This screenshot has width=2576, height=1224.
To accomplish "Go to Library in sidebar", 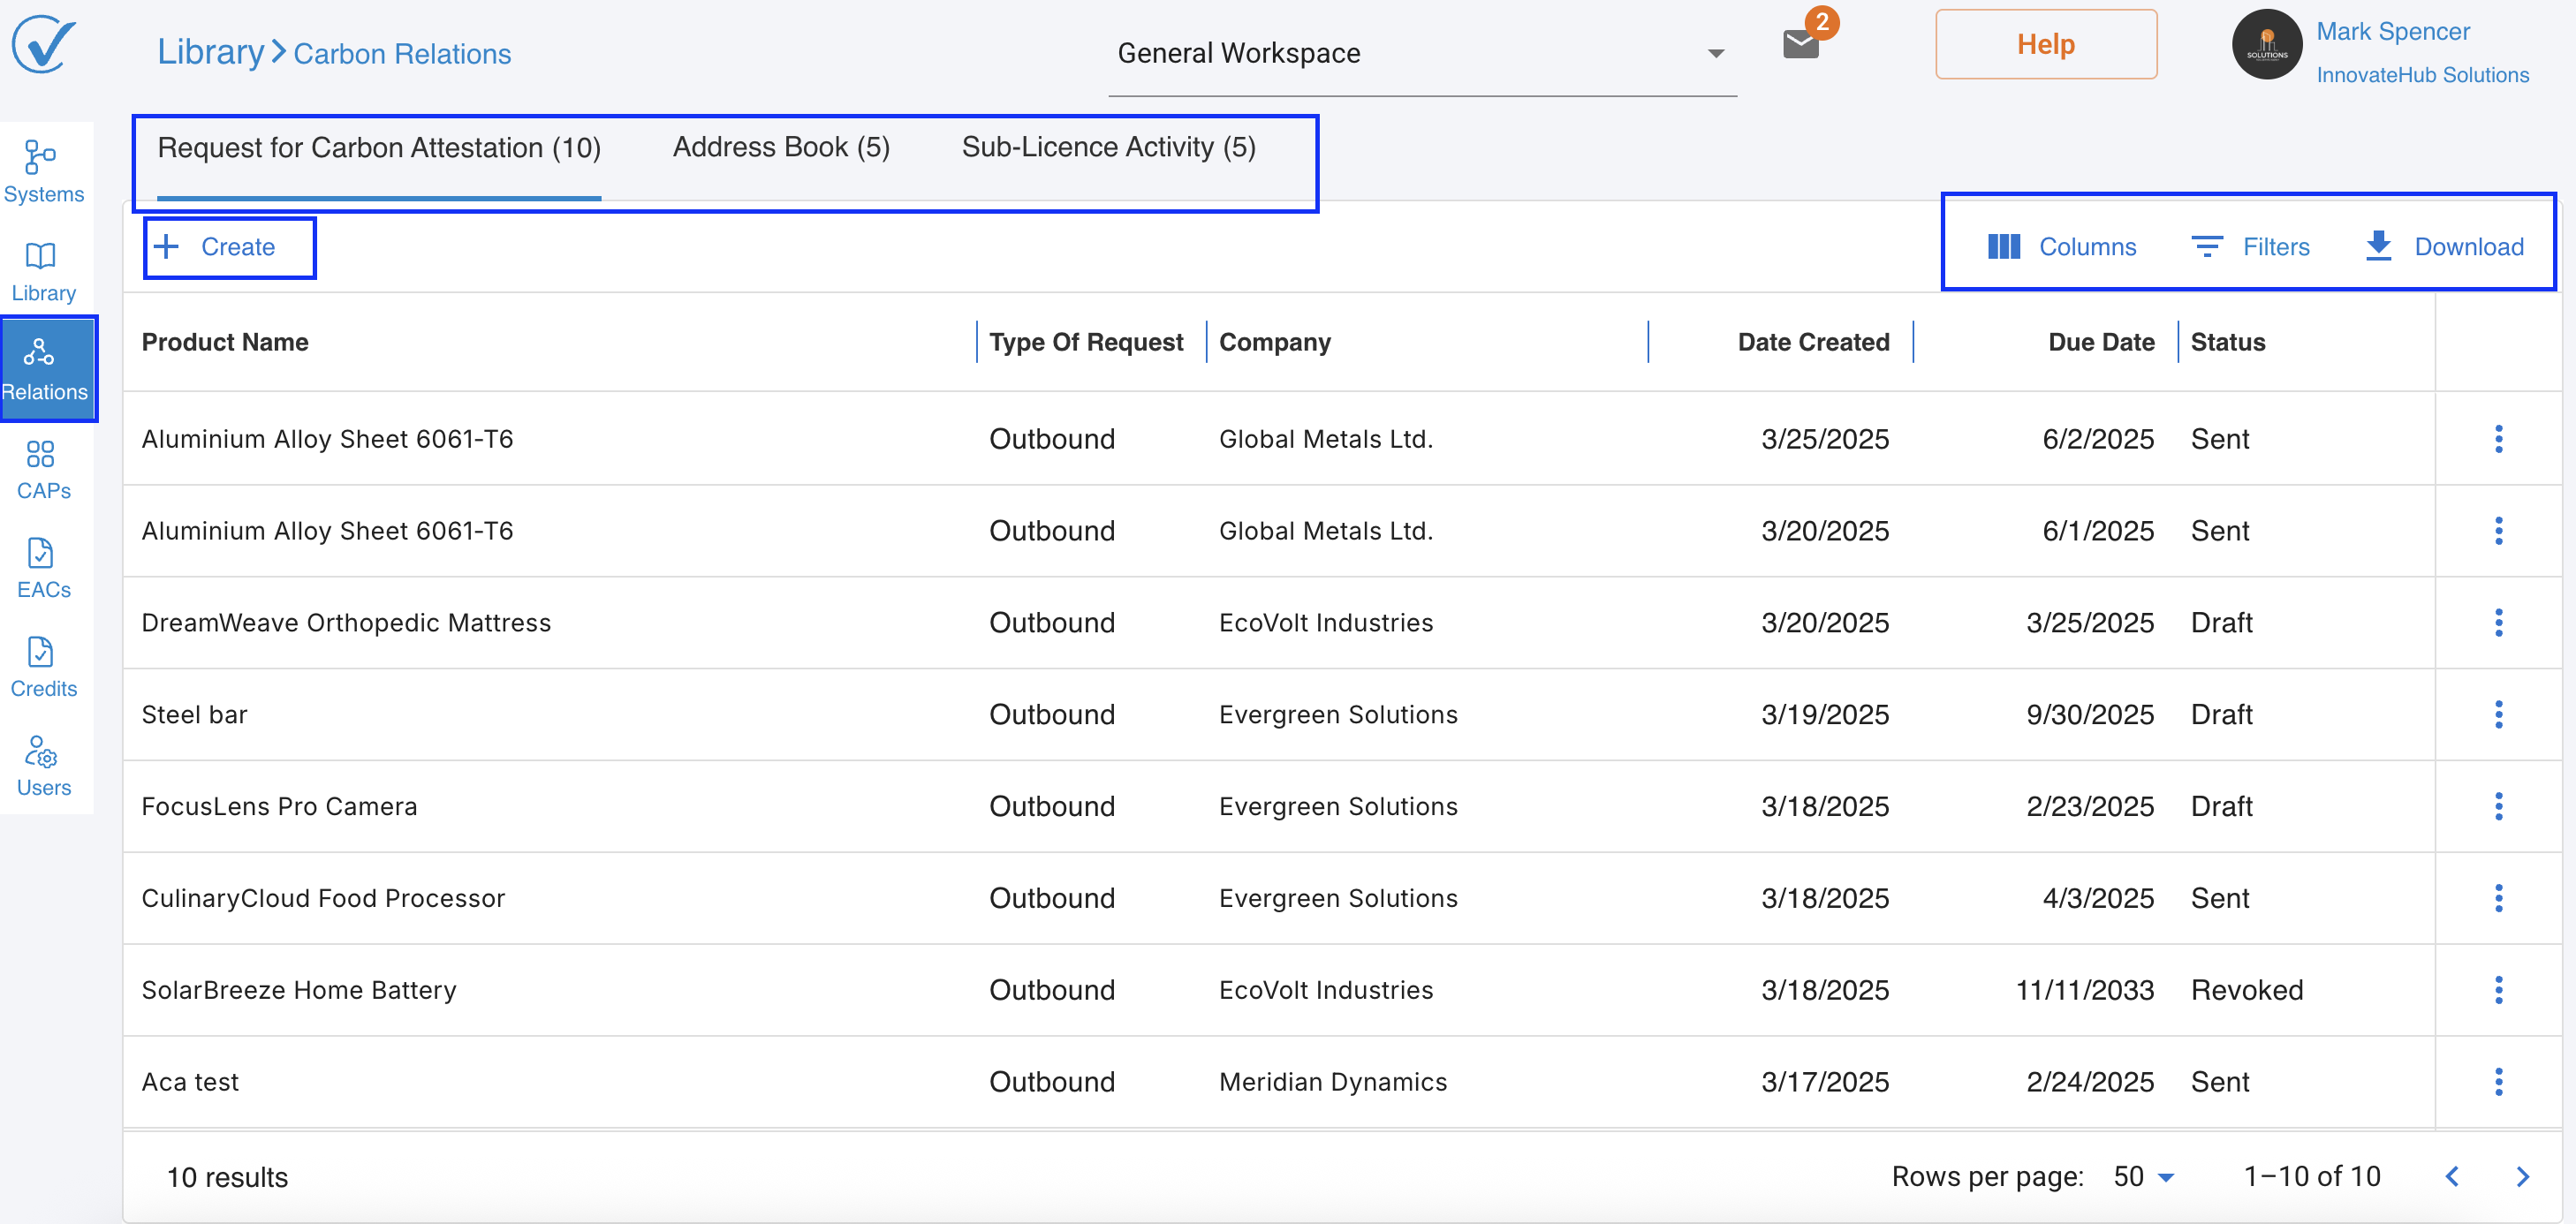I will click(43, 271).
